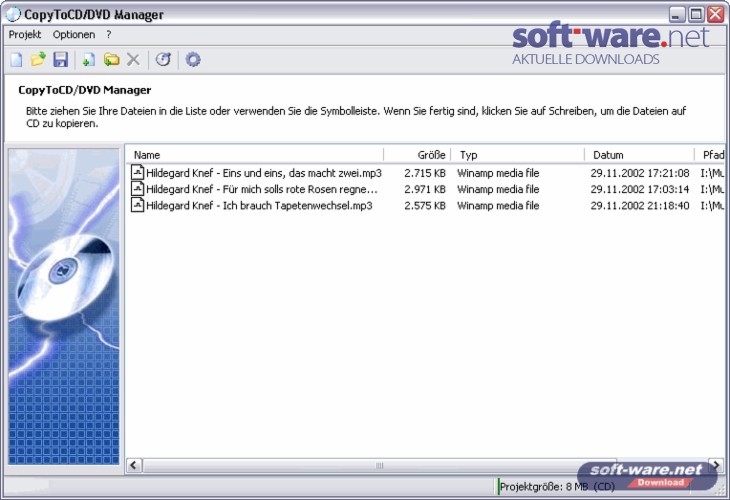Sort list by Datum column header
This screenshot has height=500, width=730.
point(639,155)
